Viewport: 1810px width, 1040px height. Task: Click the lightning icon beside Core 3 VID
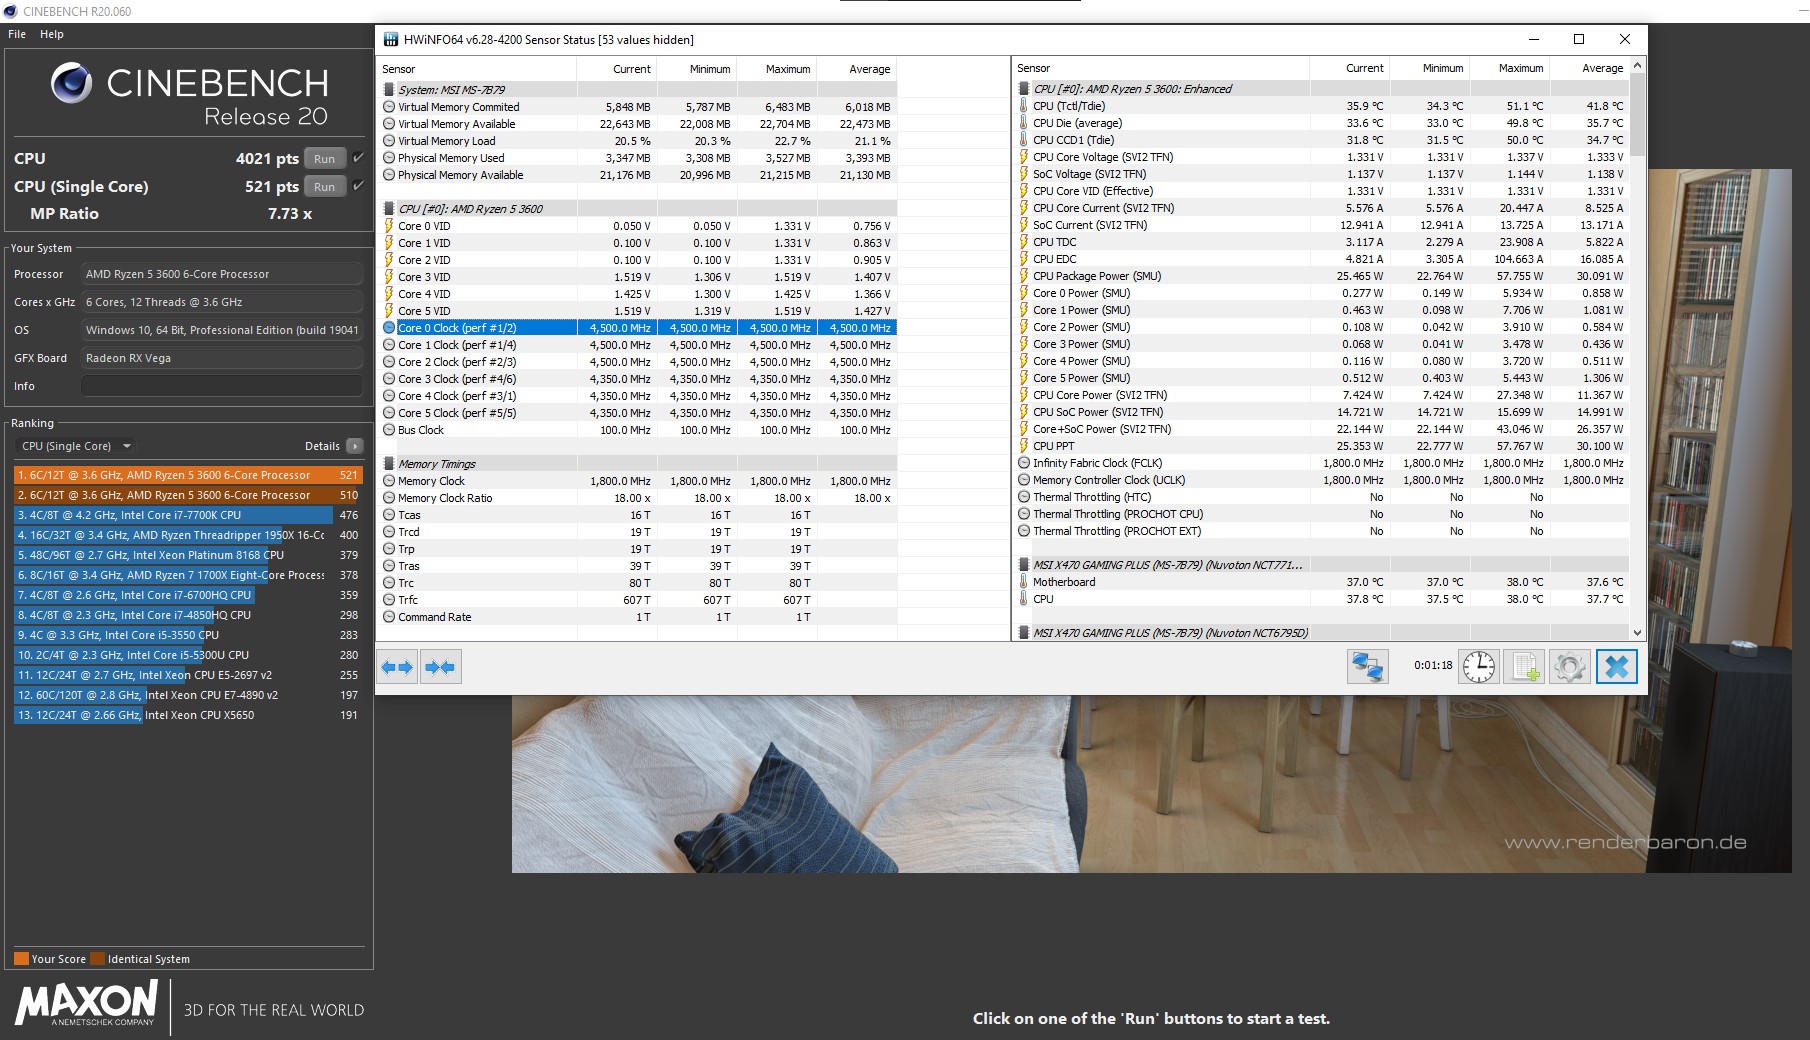[389, 277]
